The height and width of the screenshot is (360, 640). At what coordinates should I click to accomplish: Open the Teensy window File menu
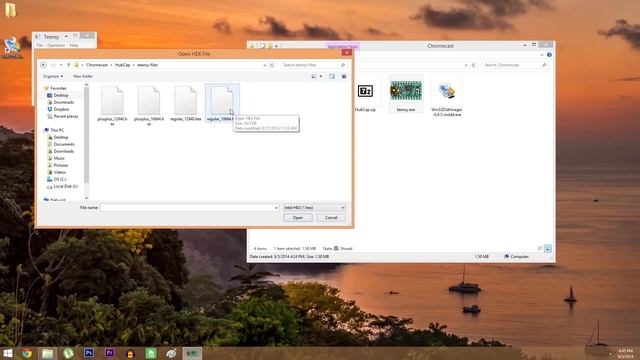40,45
